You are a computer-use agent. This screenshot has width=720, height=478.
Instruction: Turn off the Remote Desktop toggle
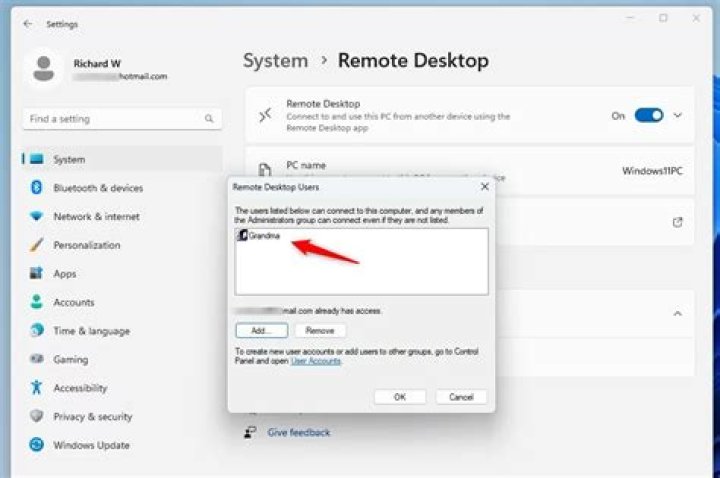coord(649,115)
